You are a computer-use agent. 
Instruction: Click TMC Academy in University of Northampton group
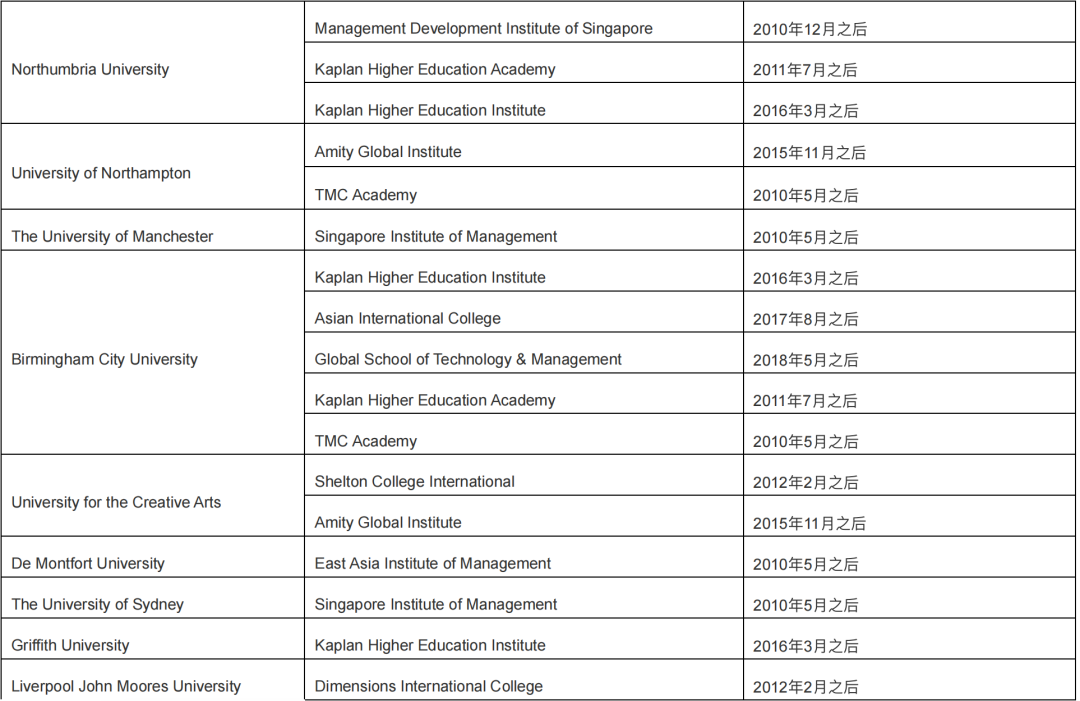(x=366, y=195)
